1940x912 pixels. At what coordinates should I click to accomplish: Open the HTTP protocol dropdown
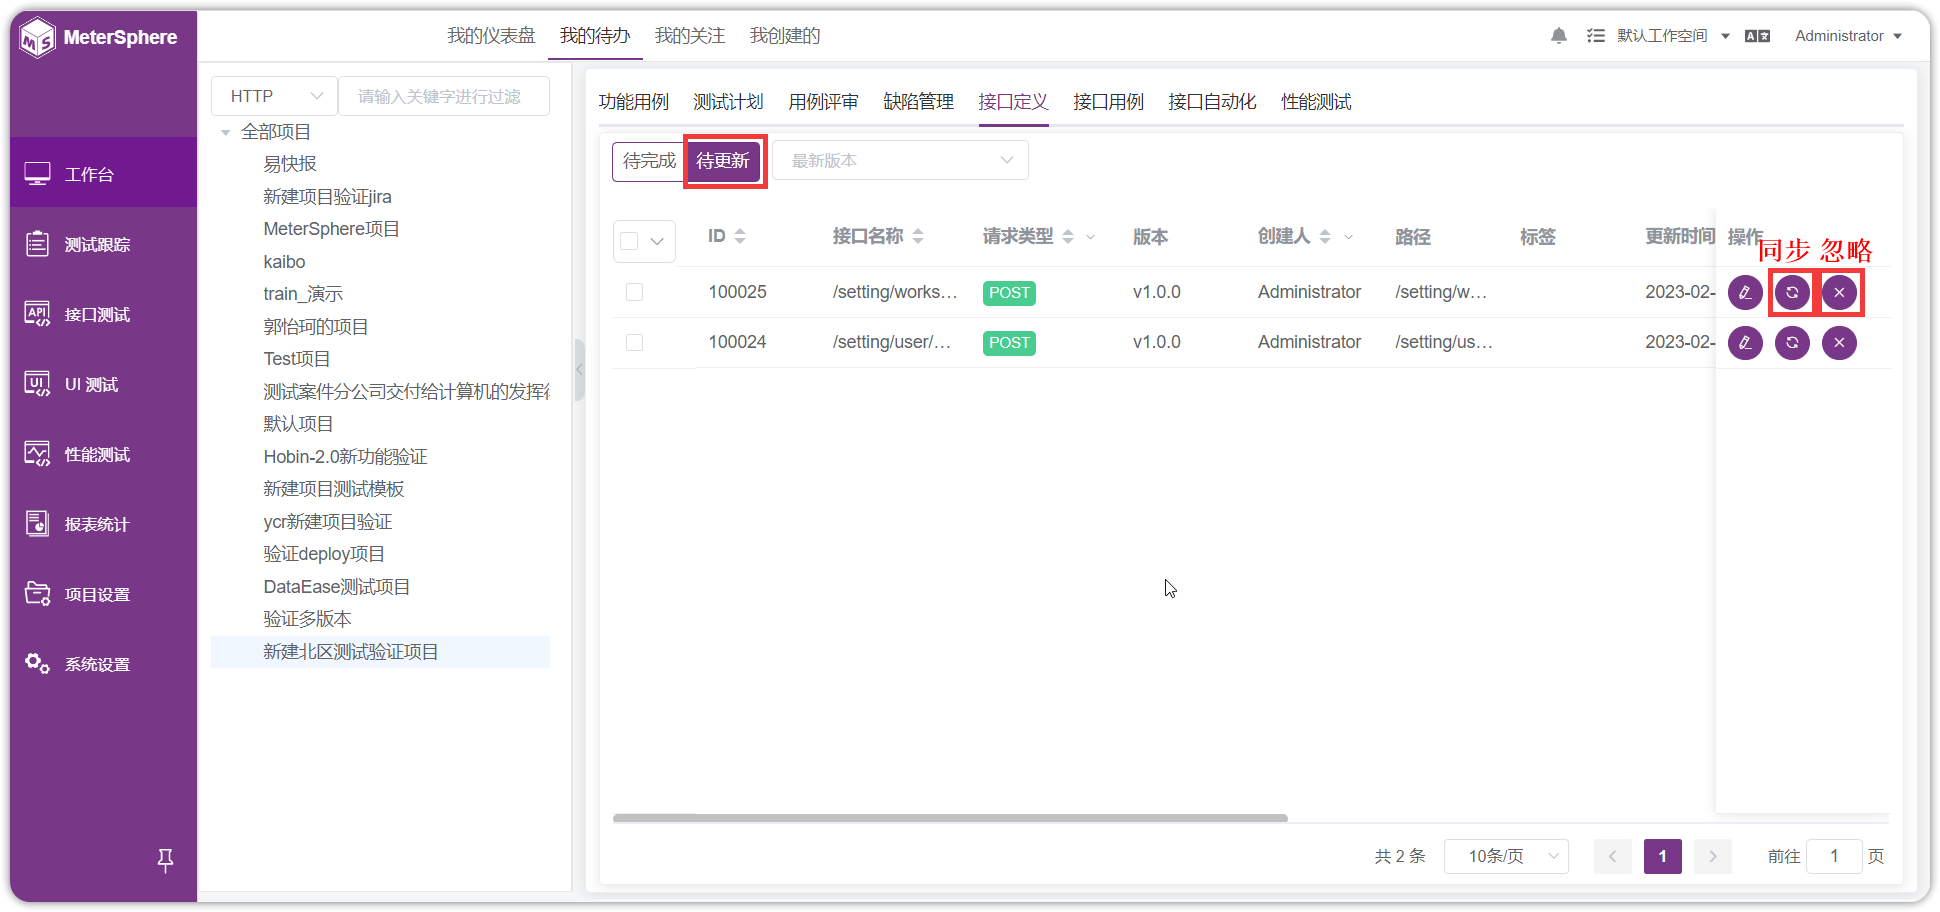tap(274, 96)
